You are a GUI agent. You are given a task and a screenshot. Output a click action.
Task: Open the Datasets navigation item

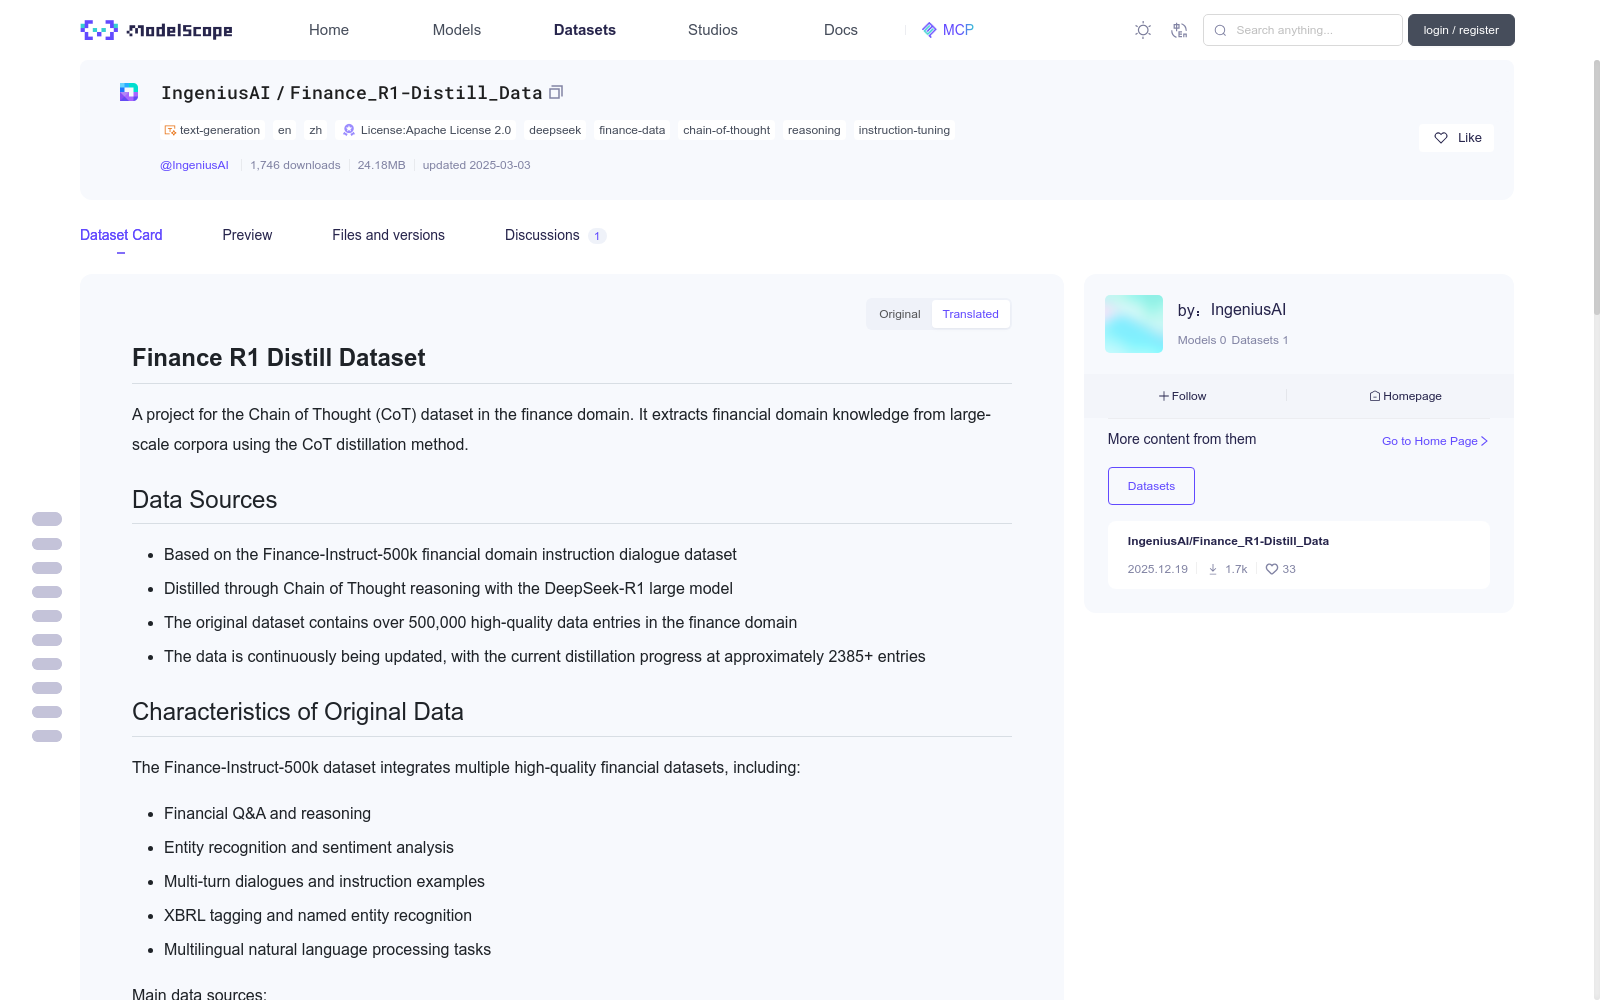[585, 30]
